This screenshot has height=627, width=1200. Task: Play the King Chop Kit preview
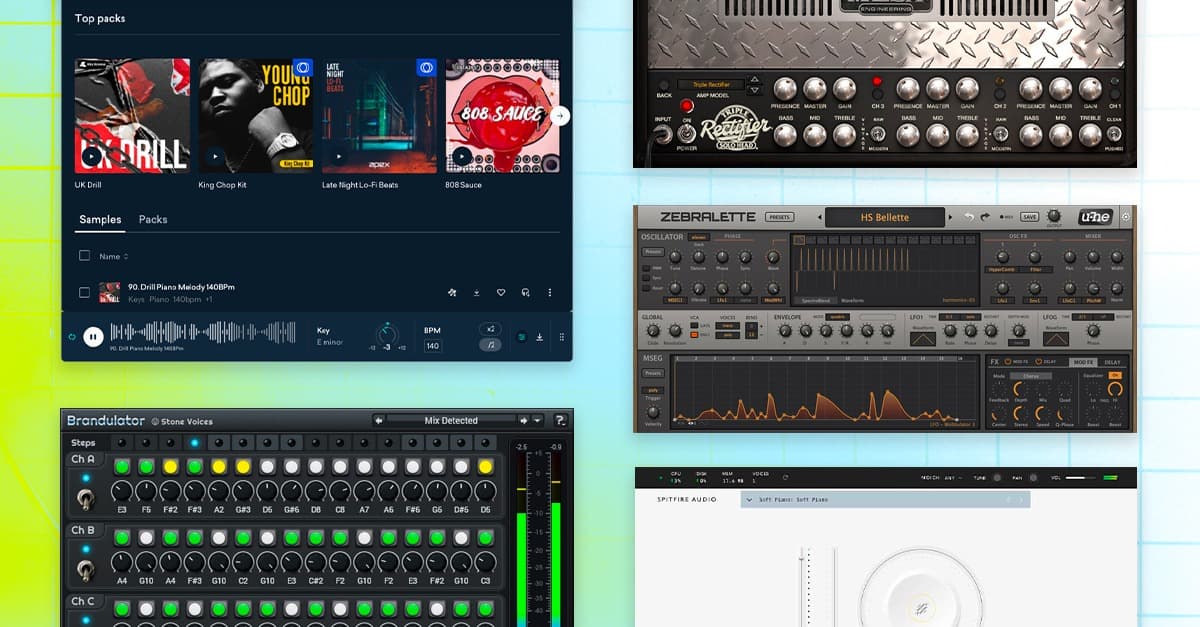[x=214, y=156]
